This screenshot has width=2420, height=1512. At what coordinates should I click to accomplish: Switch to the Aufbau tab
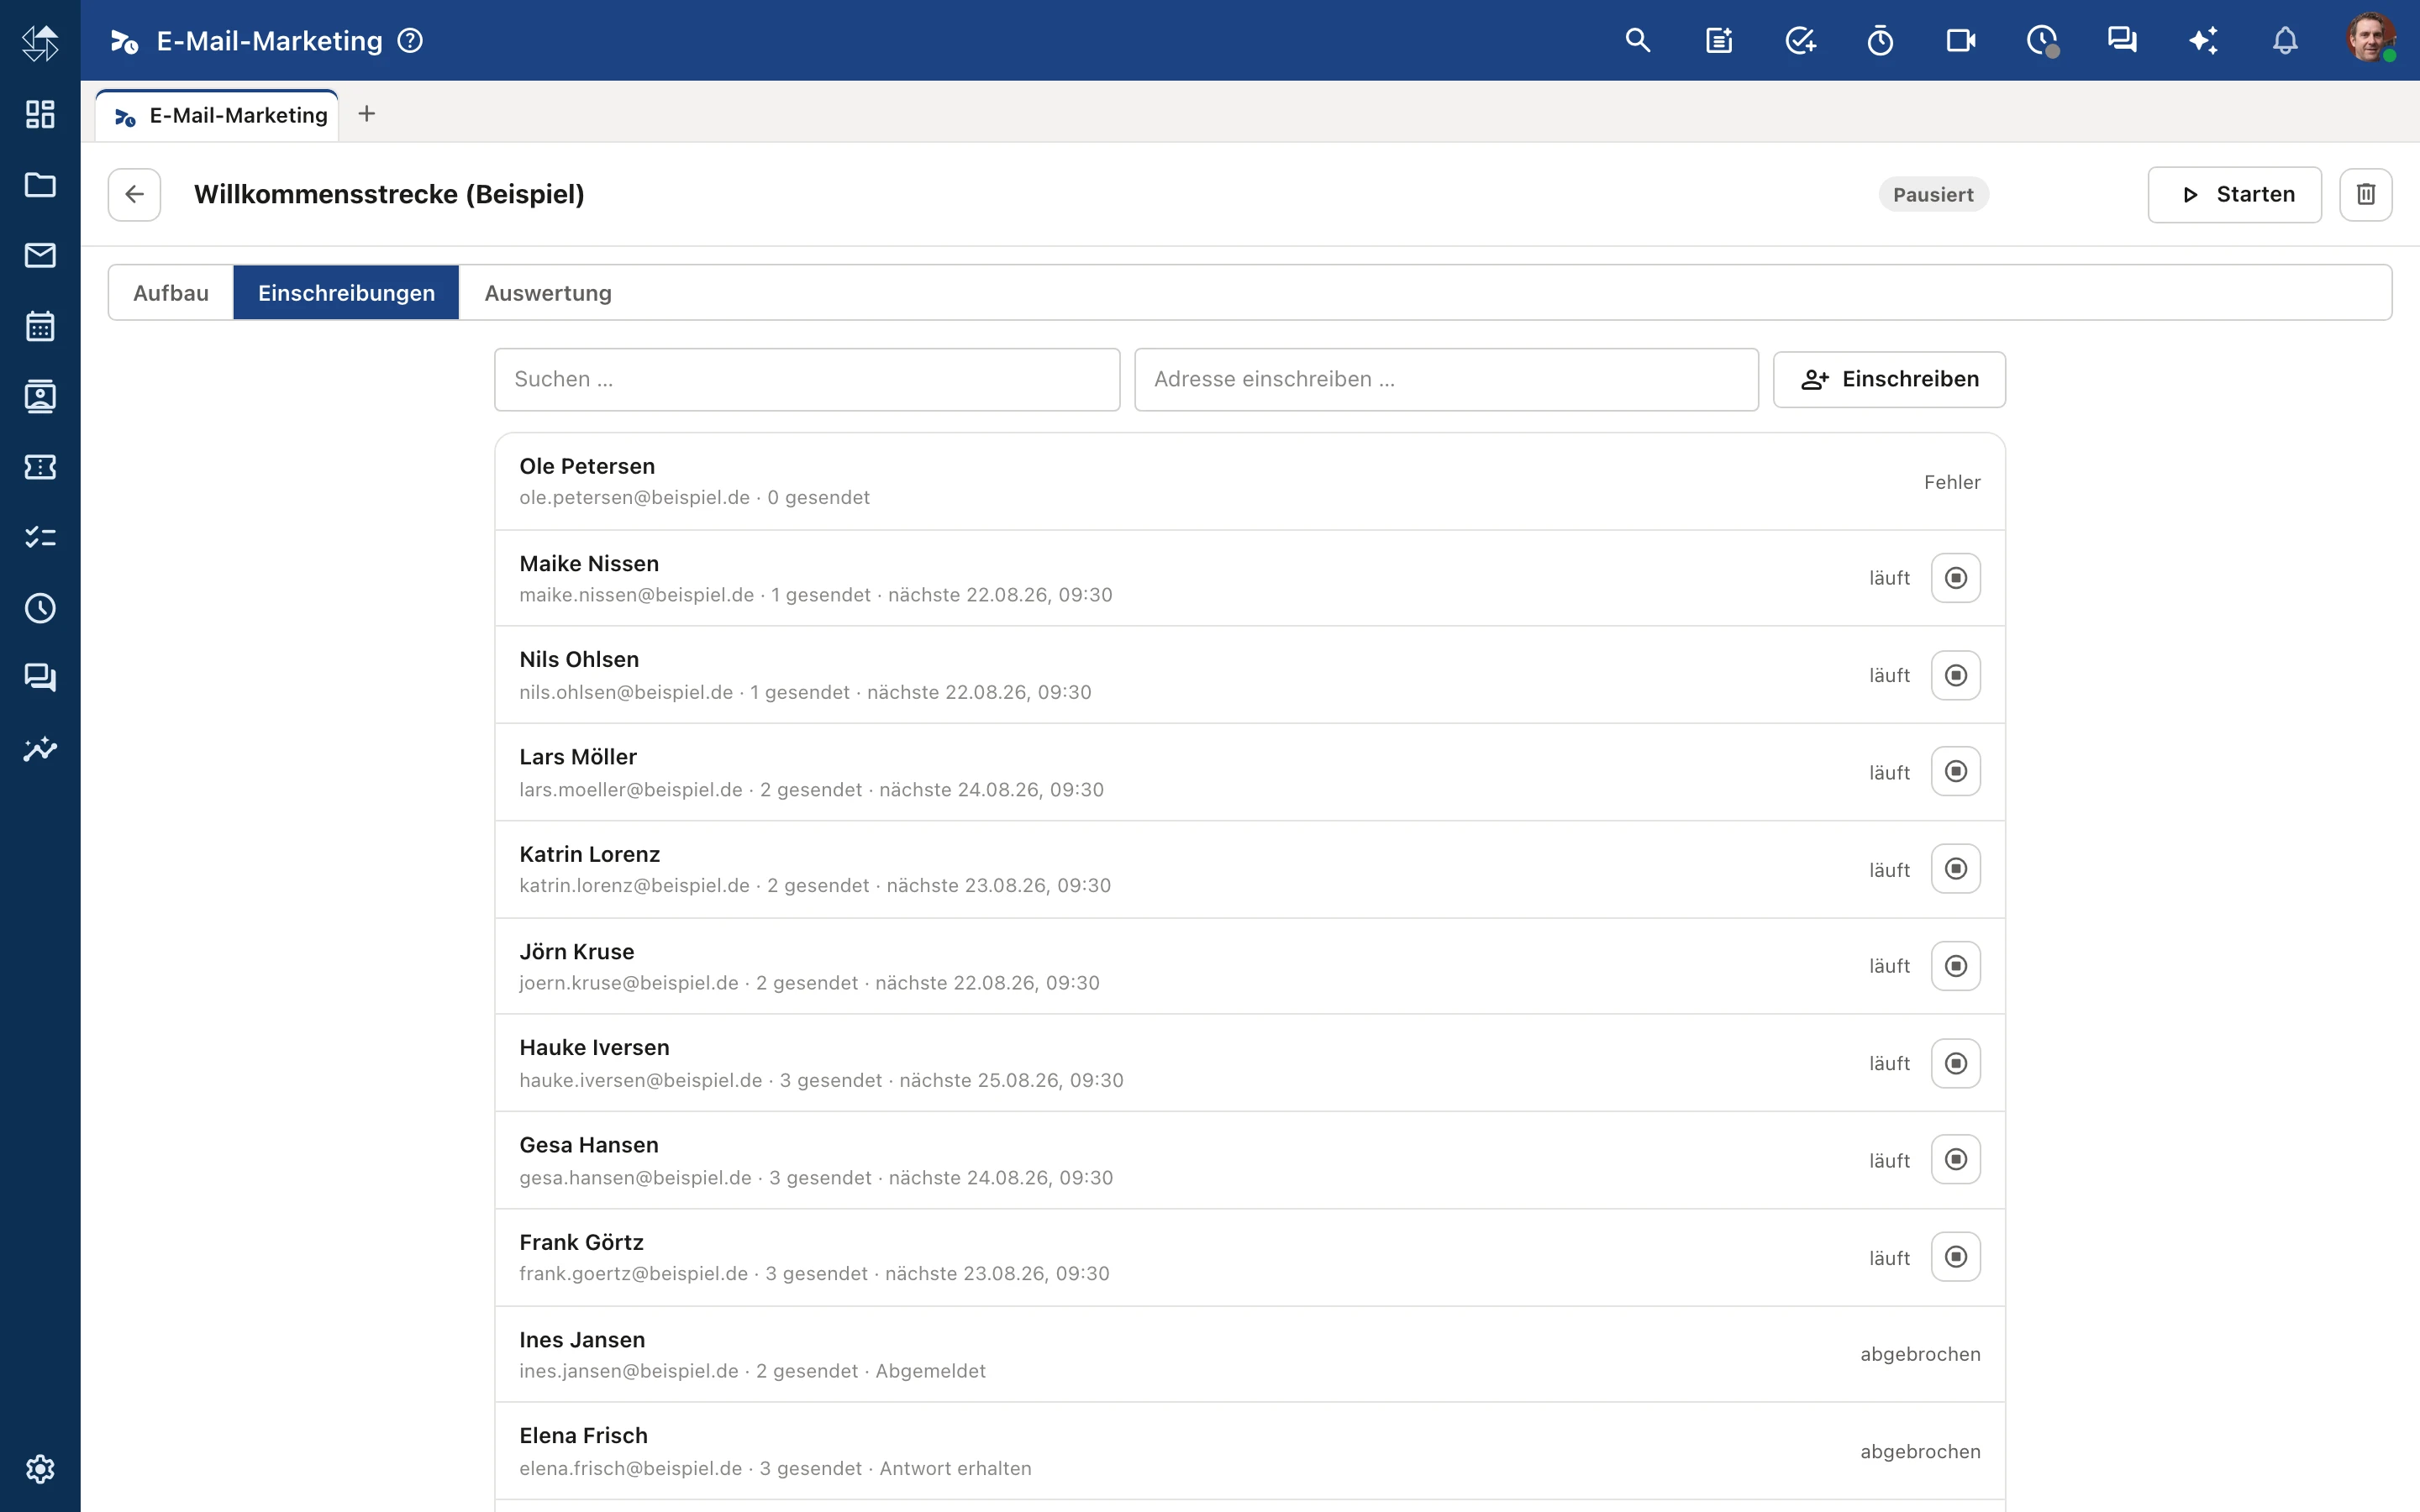[171, 293]
